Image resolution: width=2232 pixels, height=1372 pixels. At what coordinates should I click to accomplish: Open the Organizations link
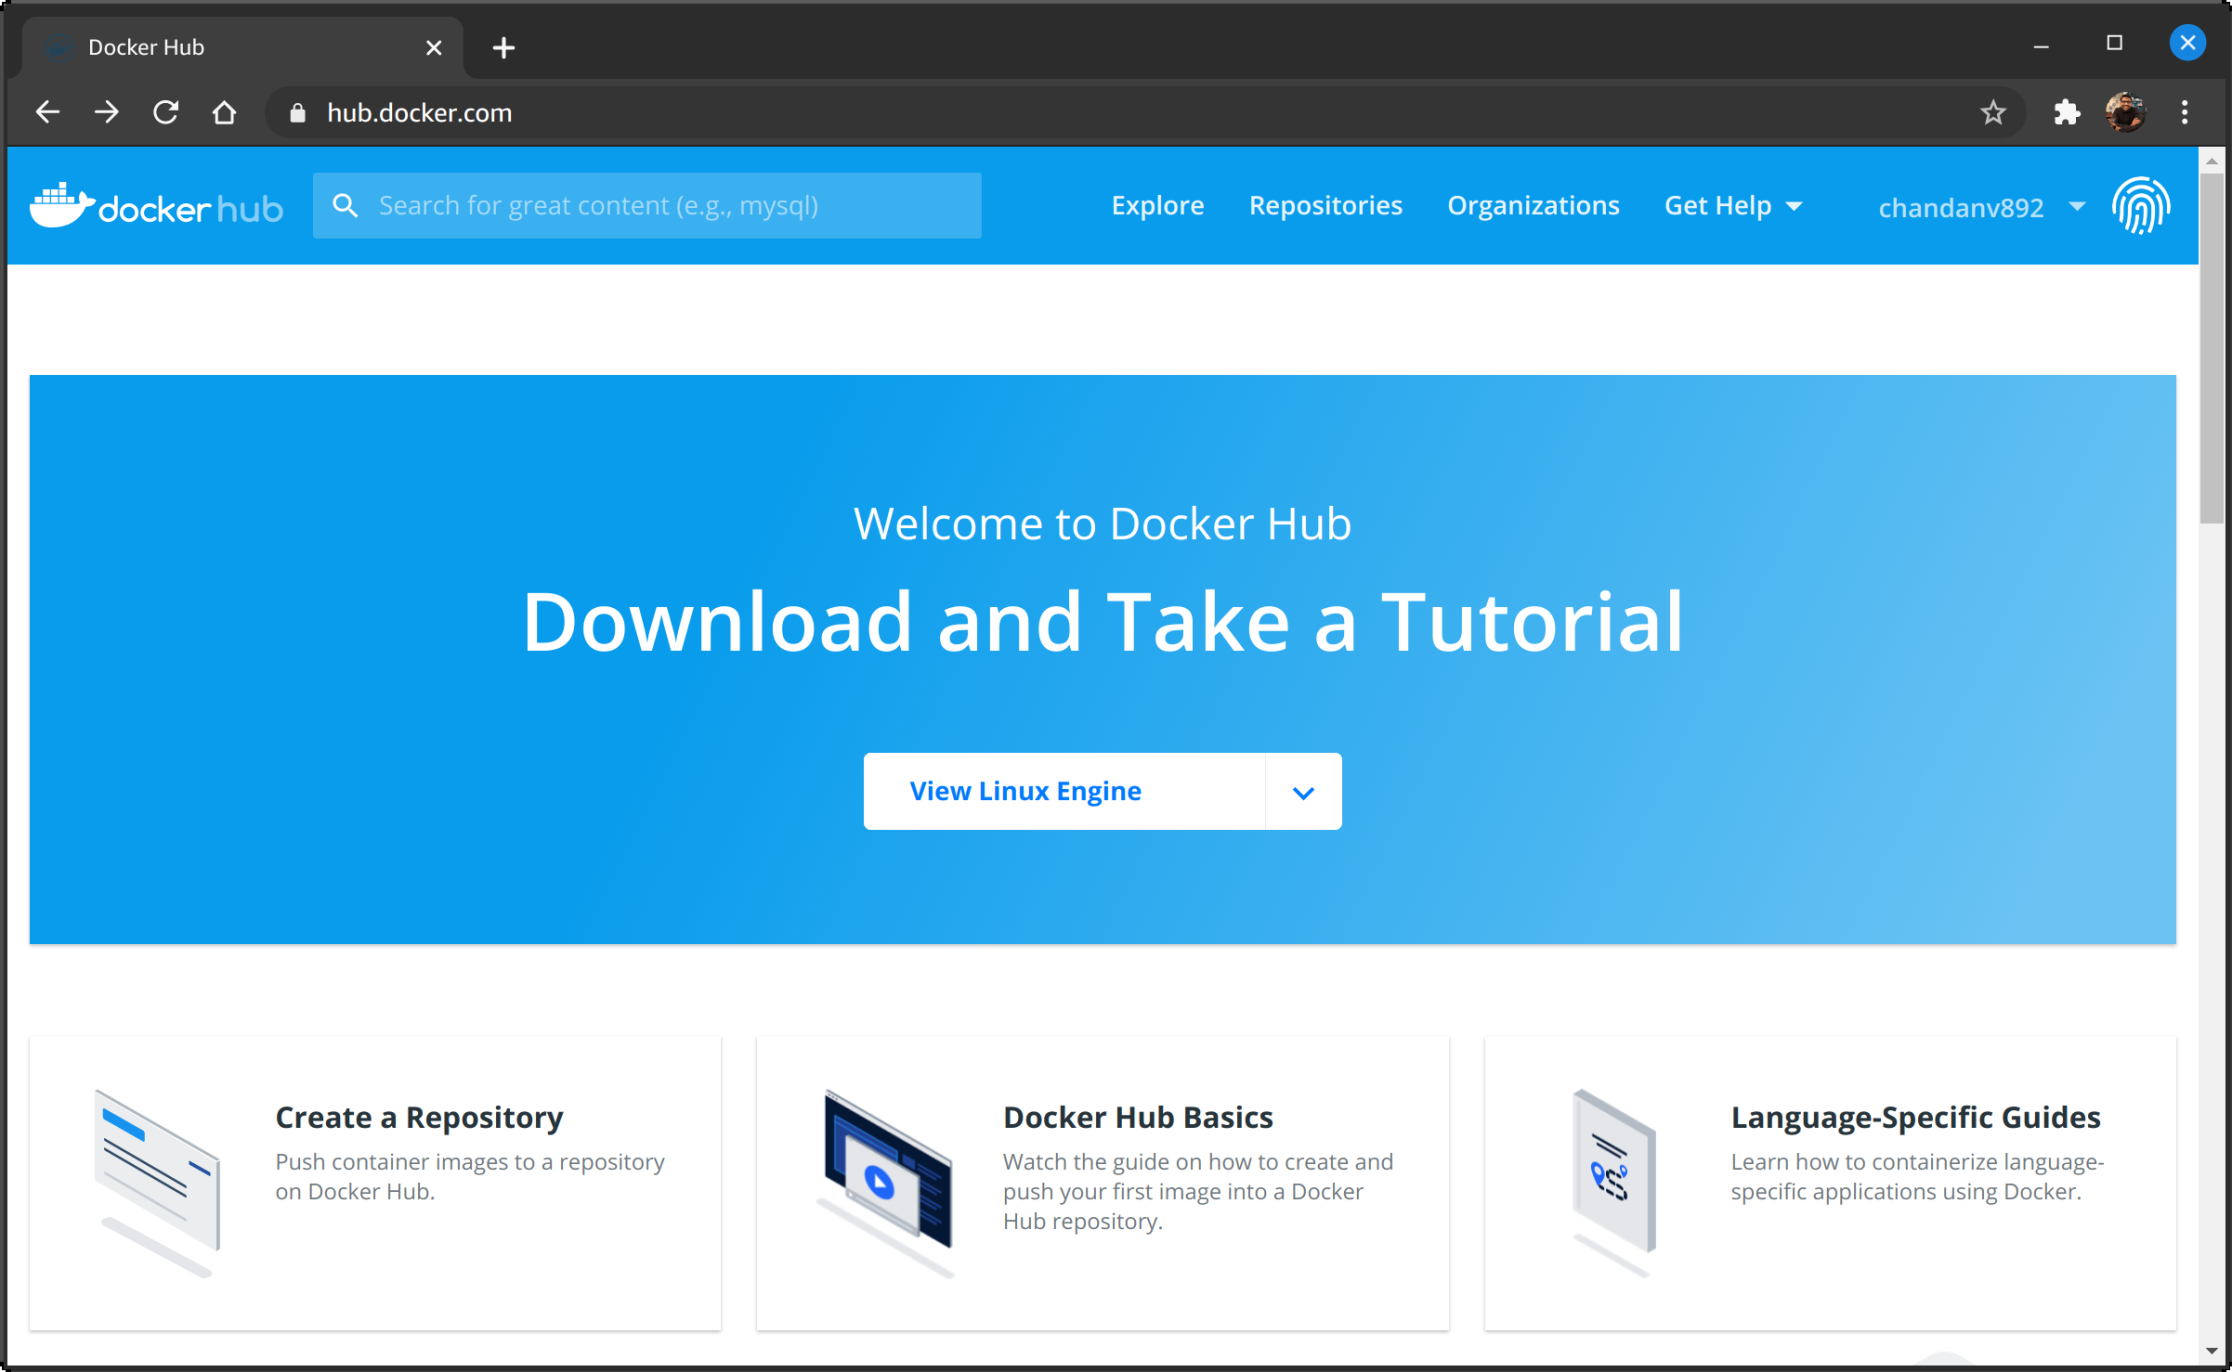click(1533, 205)
